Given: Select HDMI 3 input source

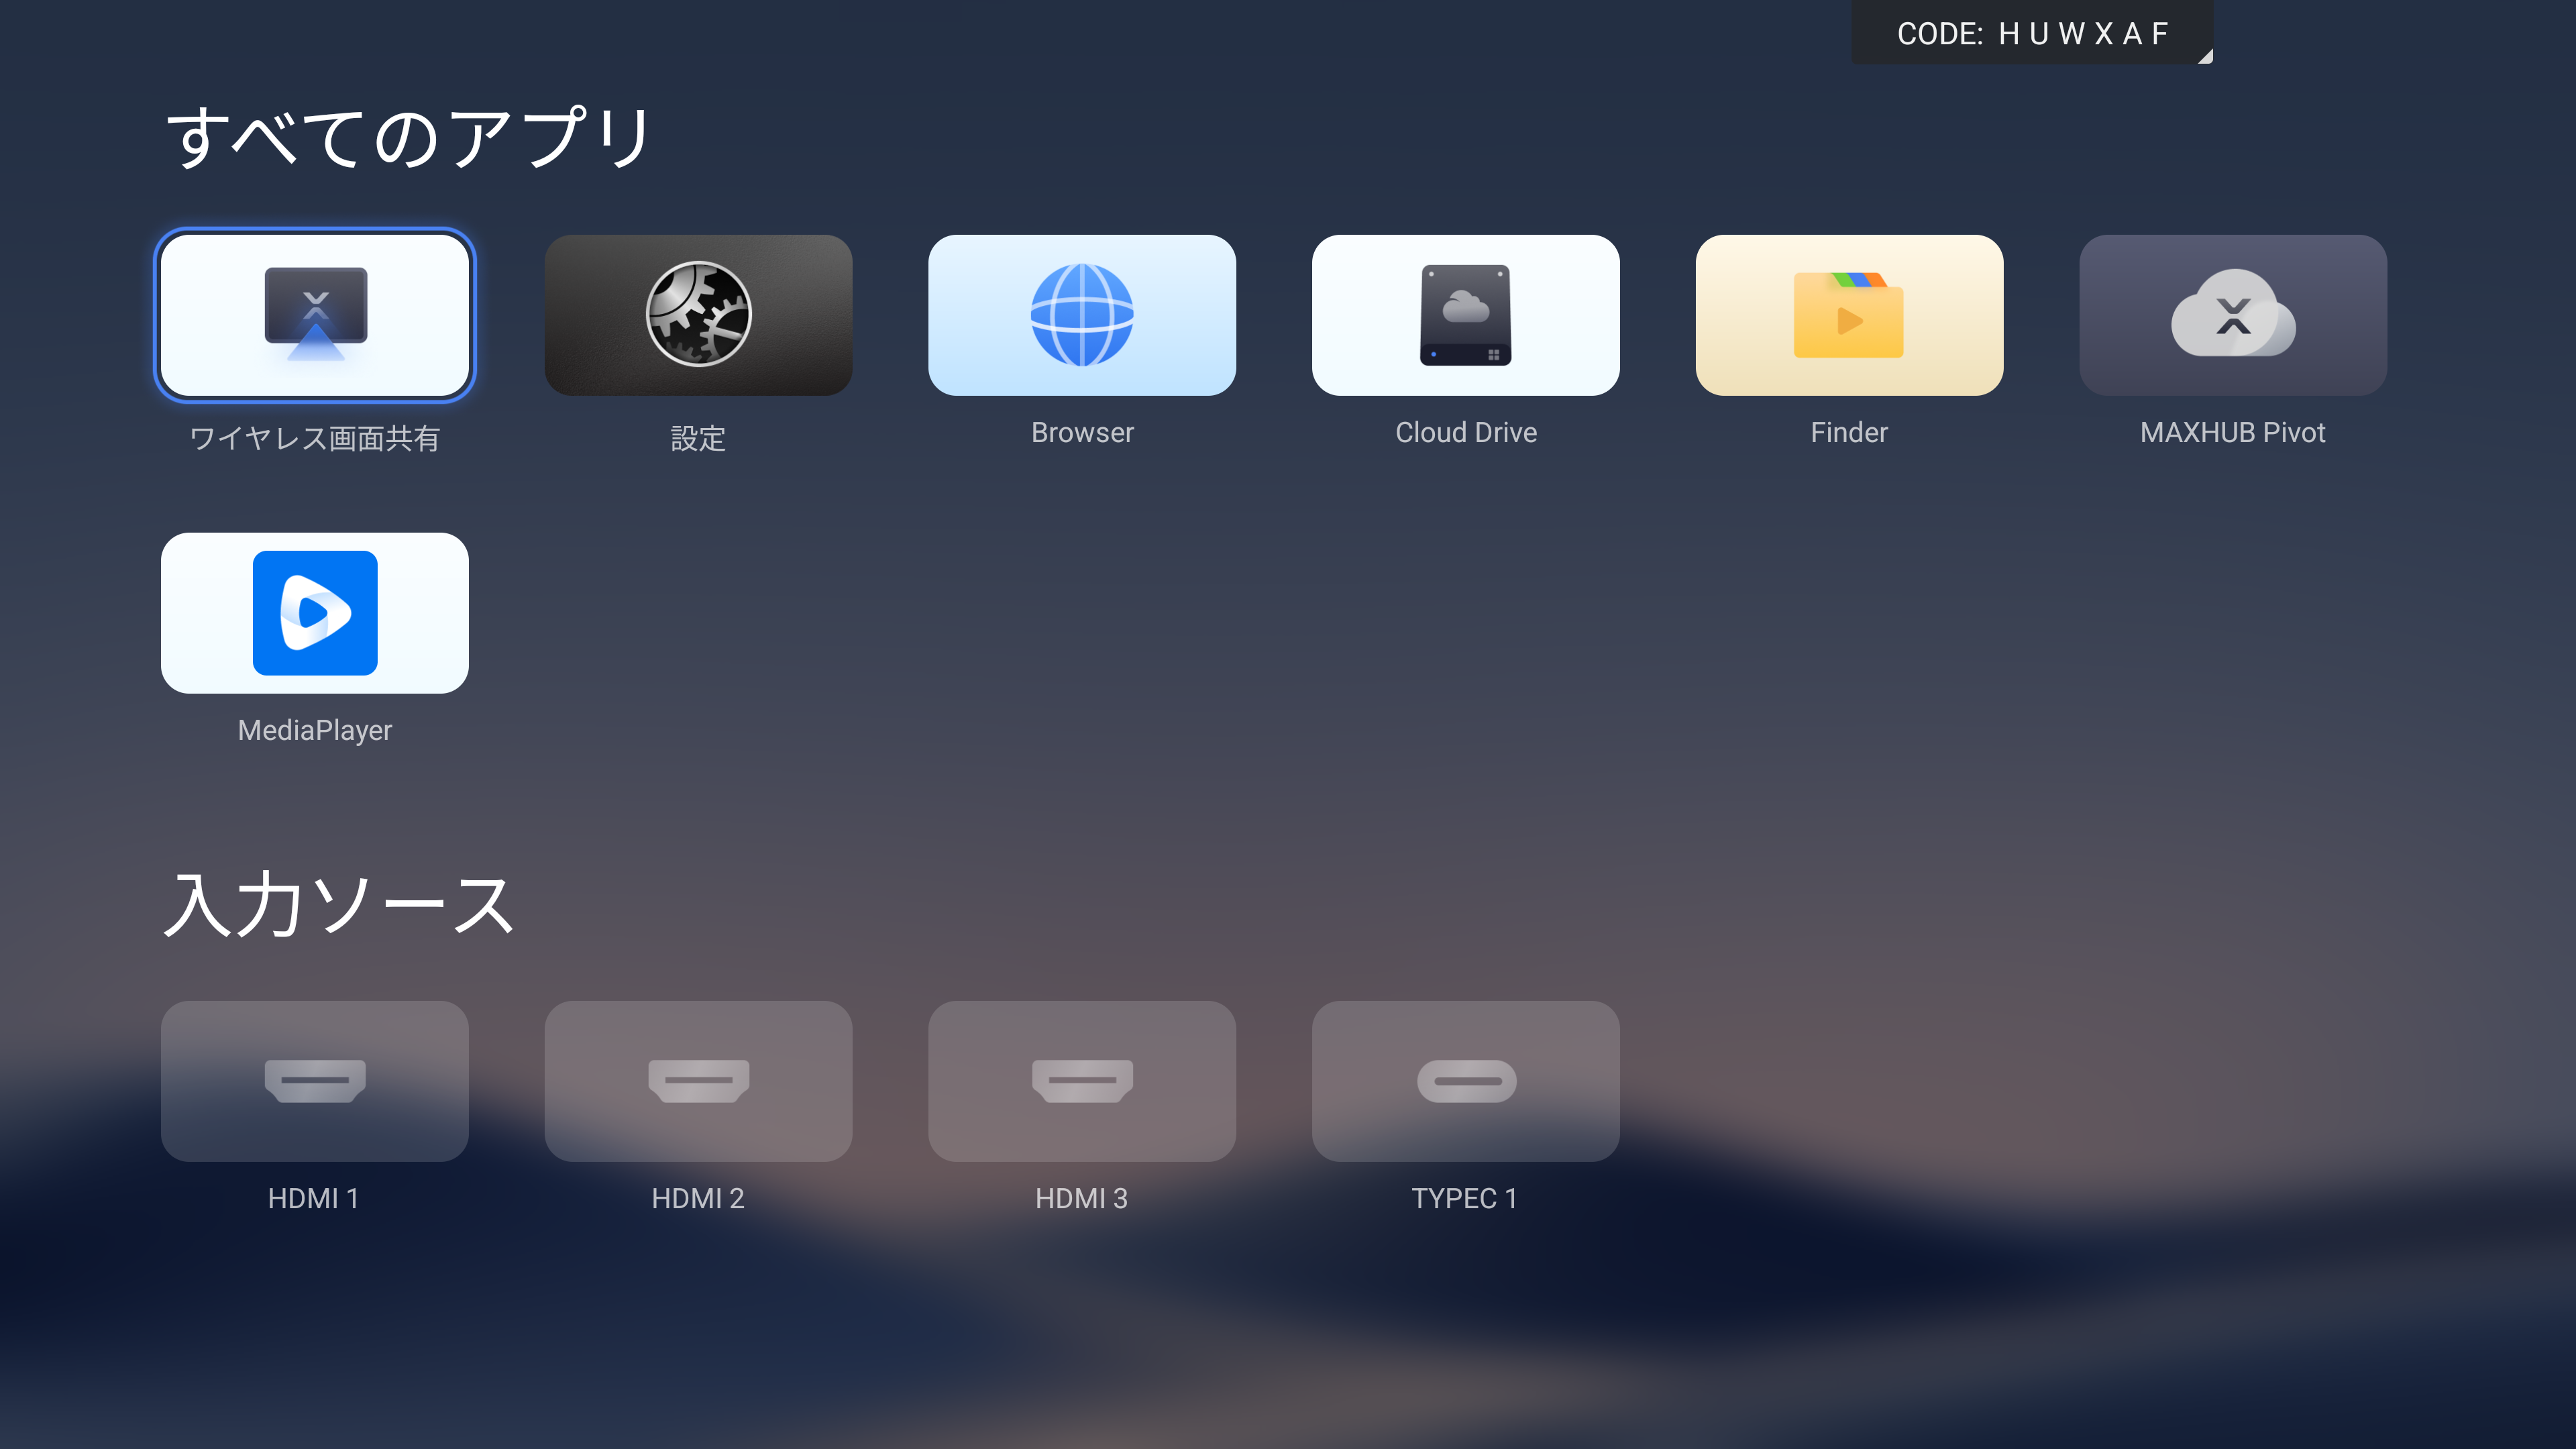Looking at the screenshot, I should [x=1081, y=1080].
